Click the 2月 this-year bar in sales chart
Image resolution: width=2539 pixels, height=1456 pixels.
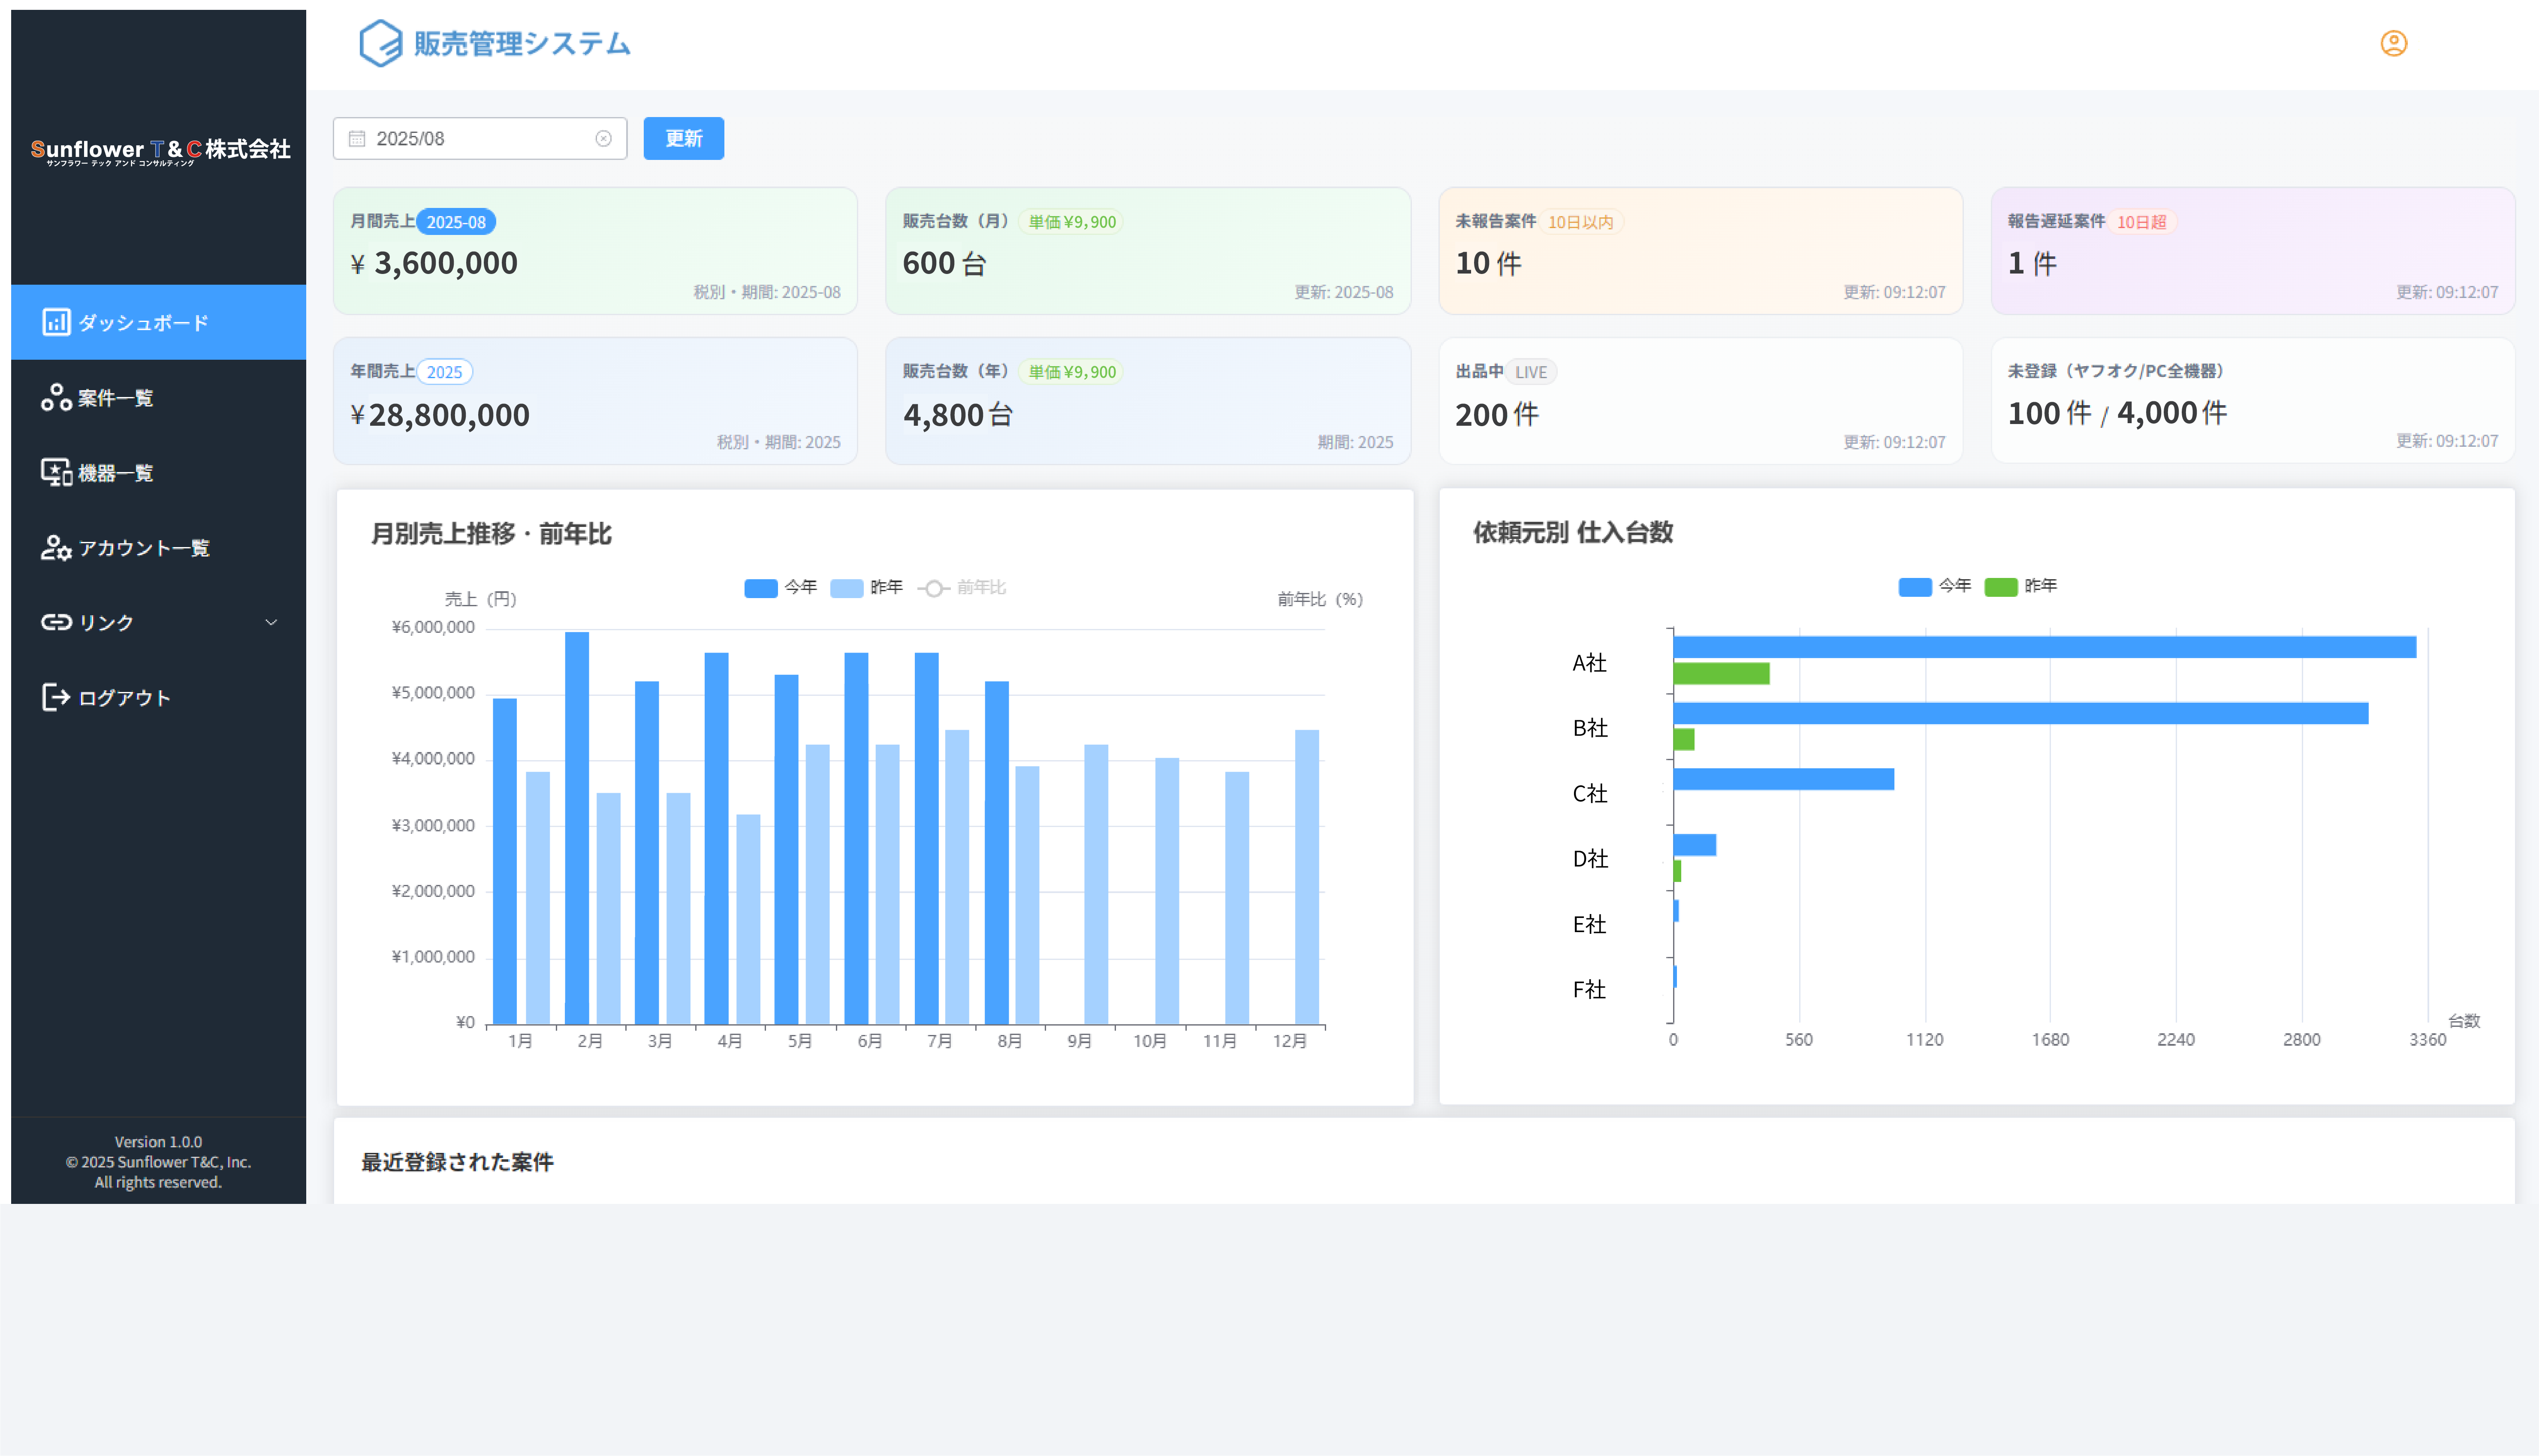(x=576, y=828)
